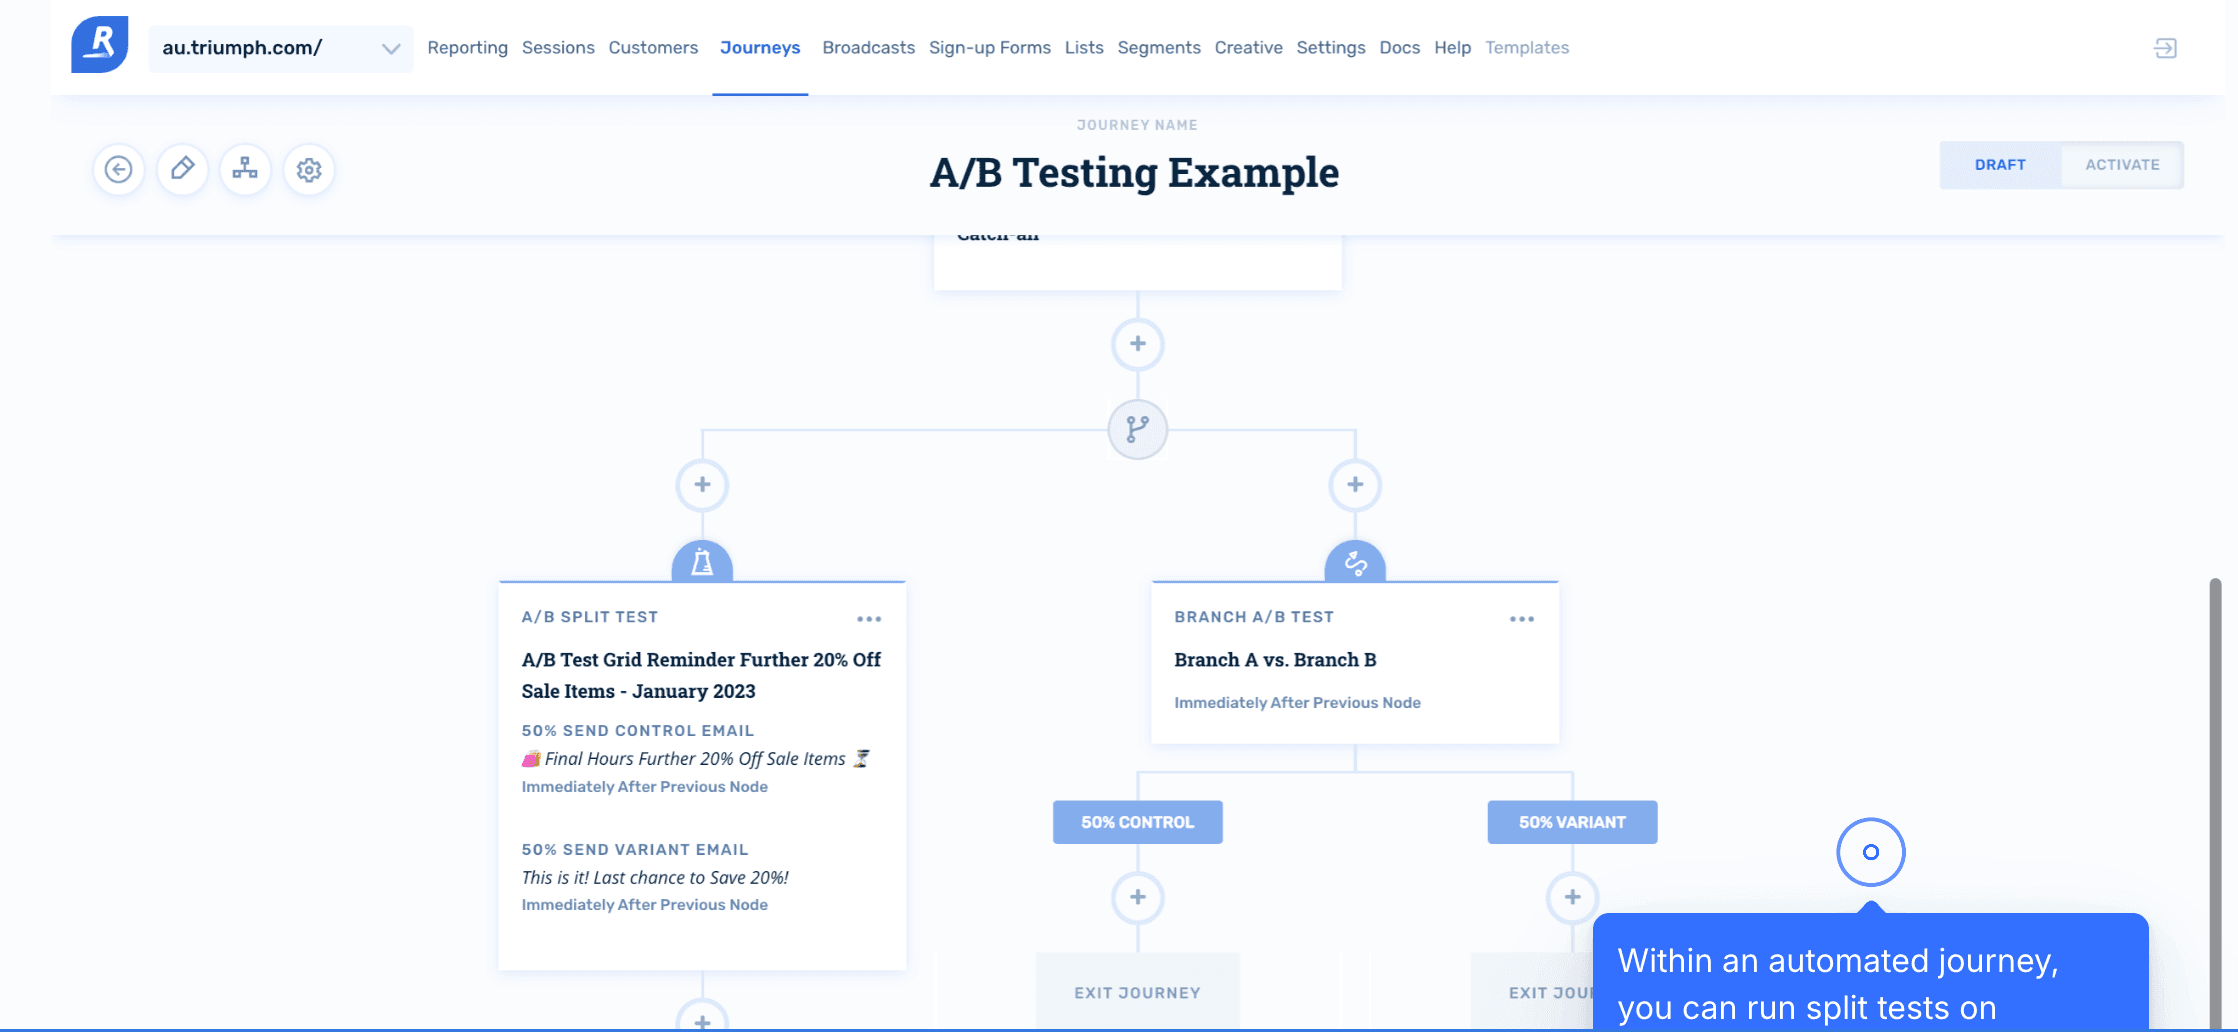
Task: Add node under 50% Control branch
Action: click(x=1138, y=897)
